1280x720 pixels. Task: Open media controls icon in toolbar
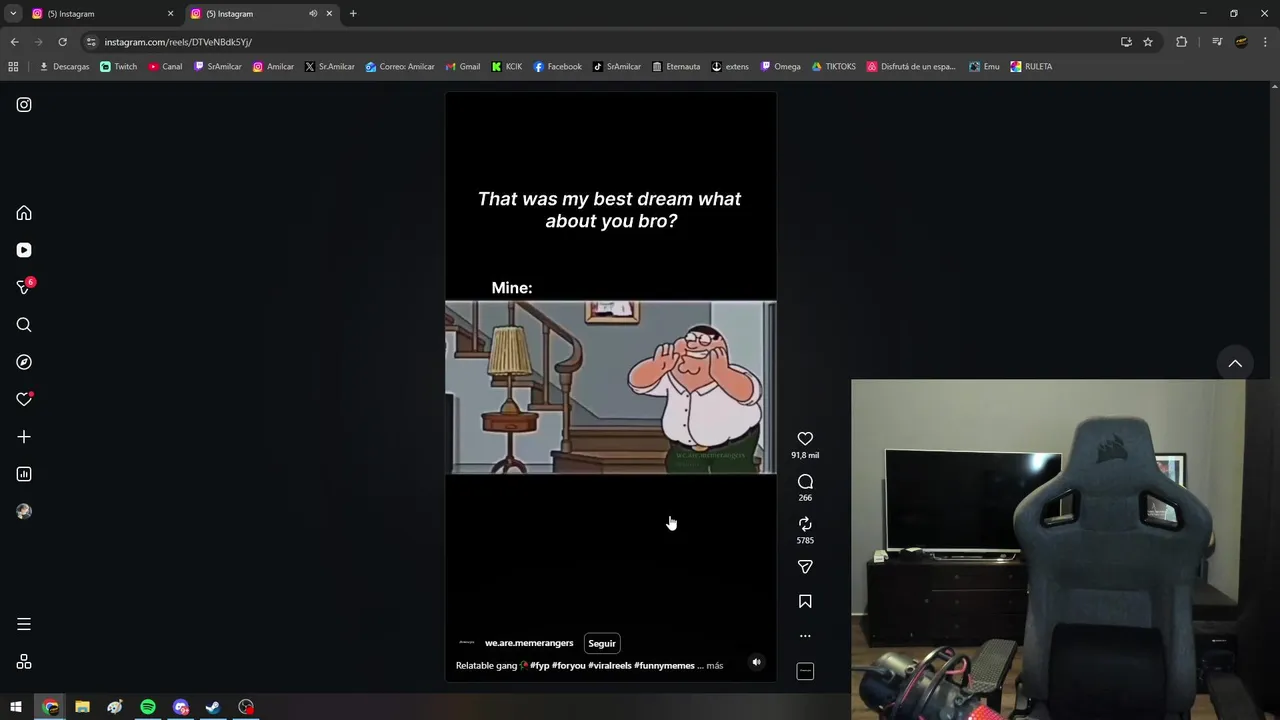(x=1217, y=42)
